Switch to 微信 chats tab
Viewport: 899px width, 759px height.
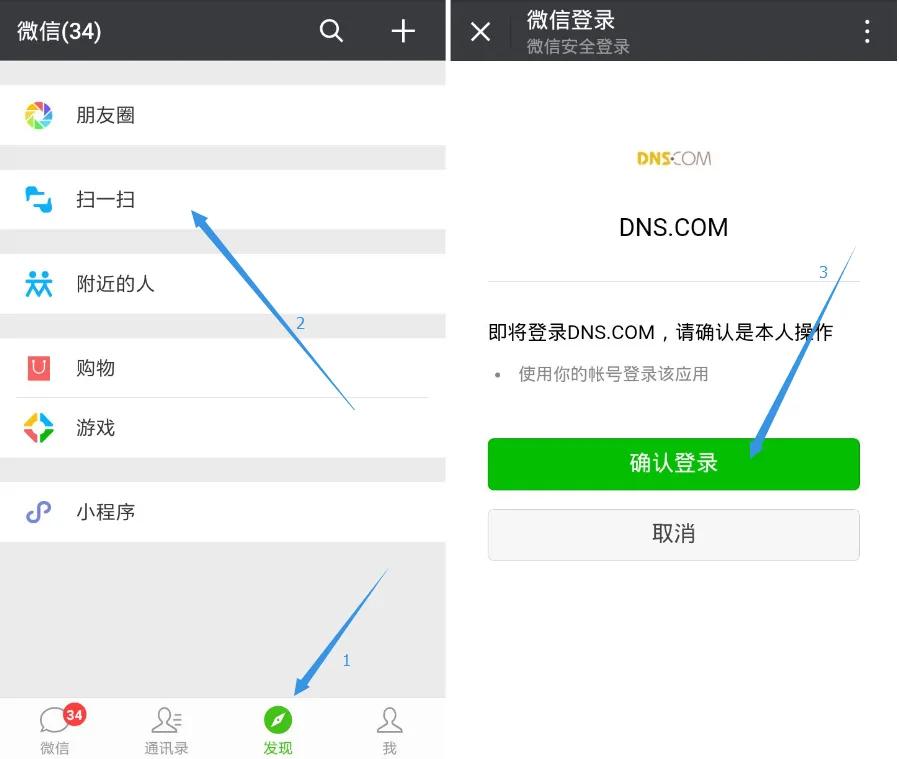(55, 730)
